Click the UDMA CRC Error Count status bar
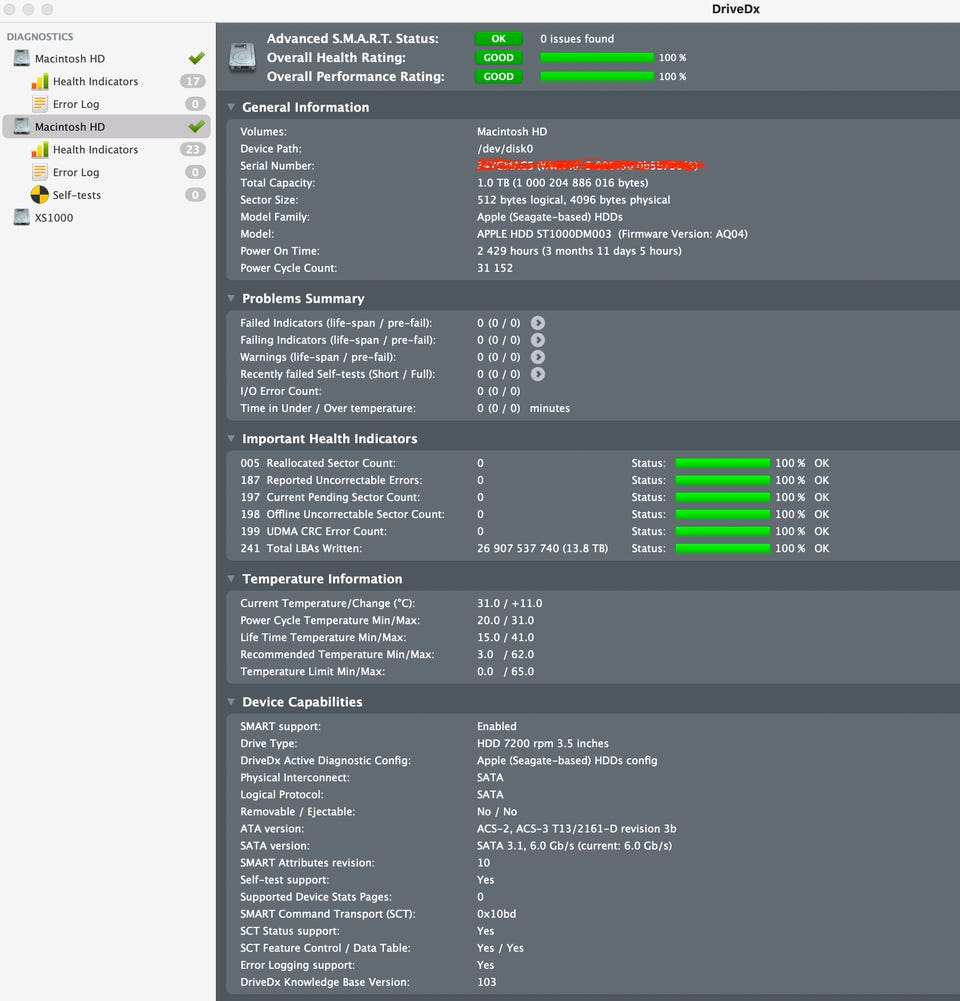 click(x=723, y=531)
